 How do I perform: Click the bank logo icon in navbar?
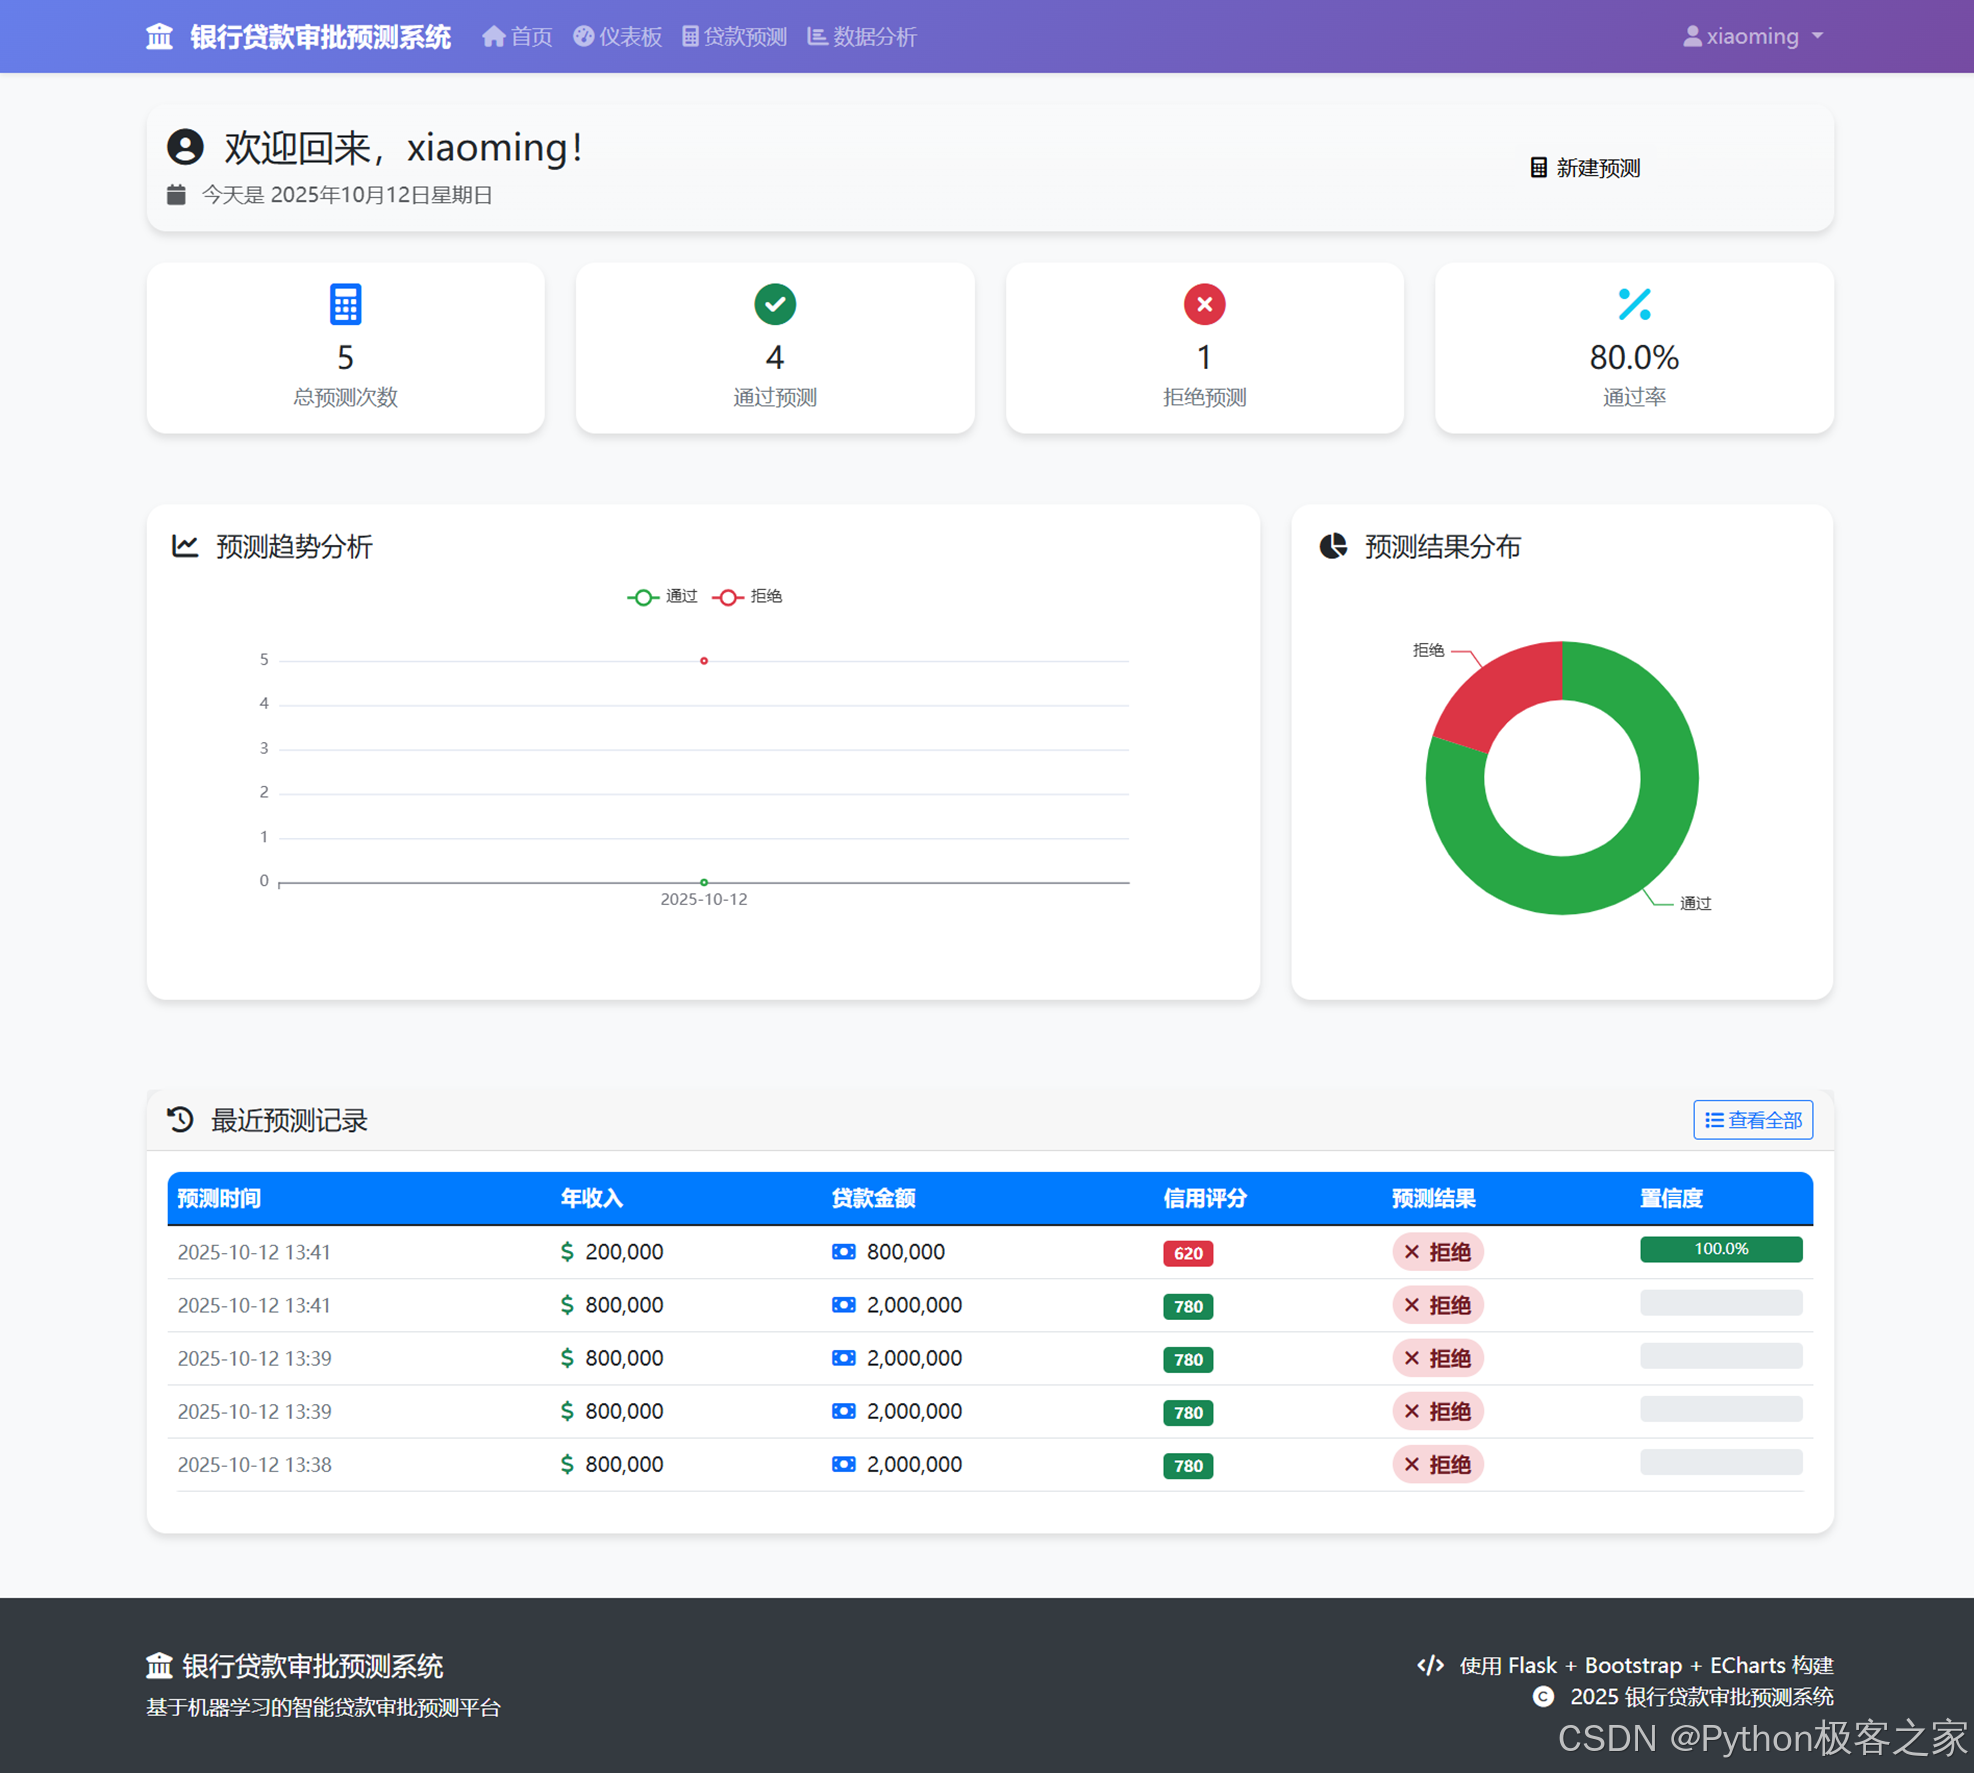pos(159,37)
